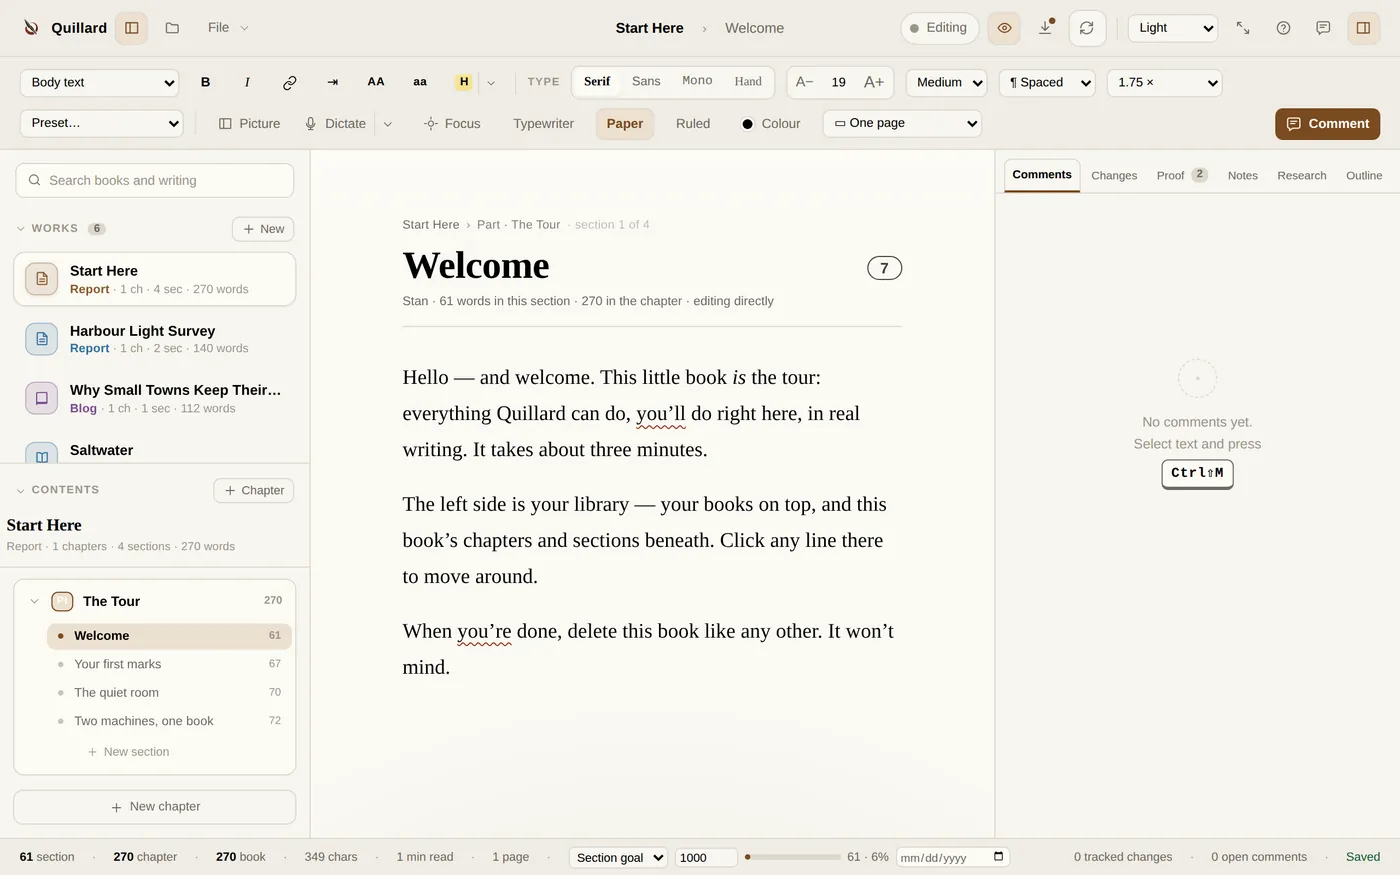Apply uppercase AA formatting
This screenshot has height=875, width=1400.
[x=376, y=82]
